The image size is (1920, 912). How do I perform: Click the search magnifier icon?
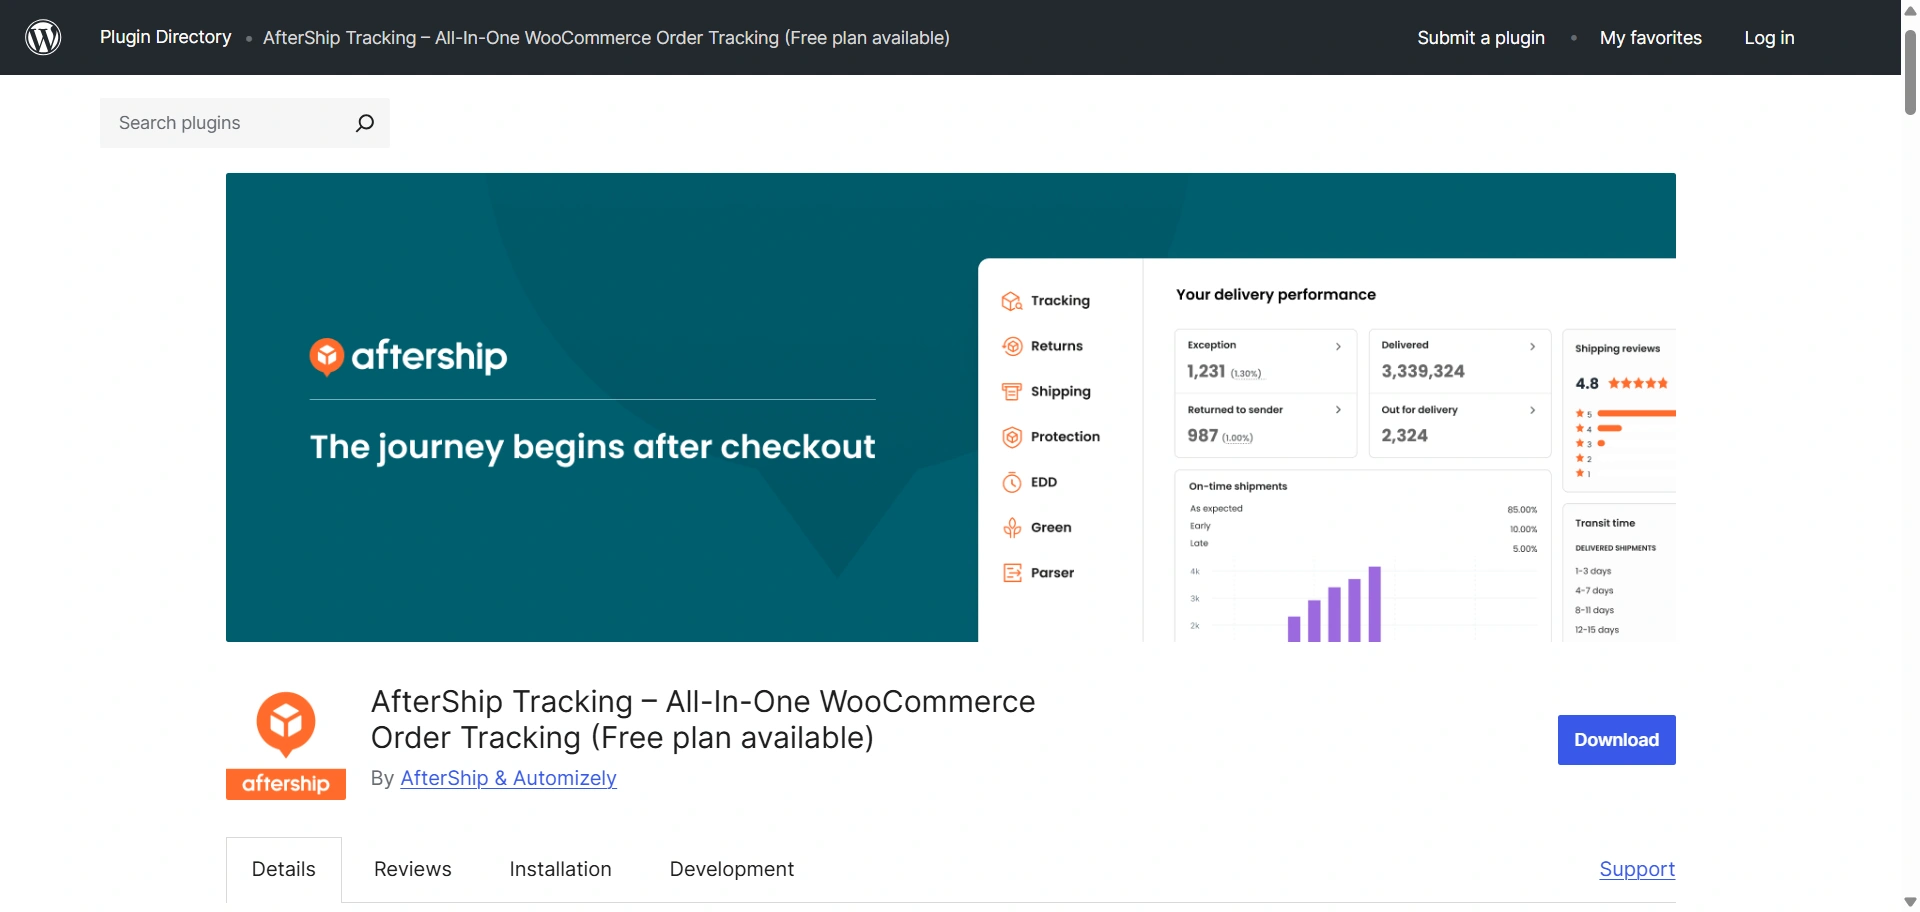[365, 123]
